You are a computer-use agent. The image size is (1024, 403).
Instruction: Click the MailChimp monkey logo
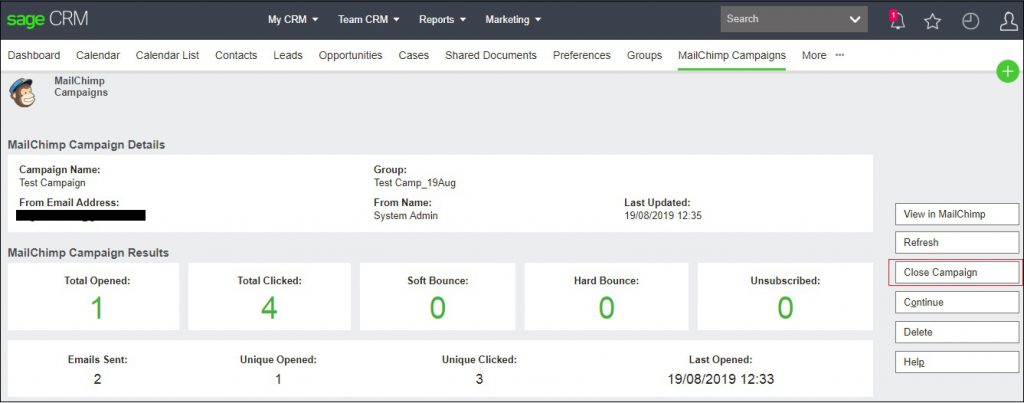22,92
